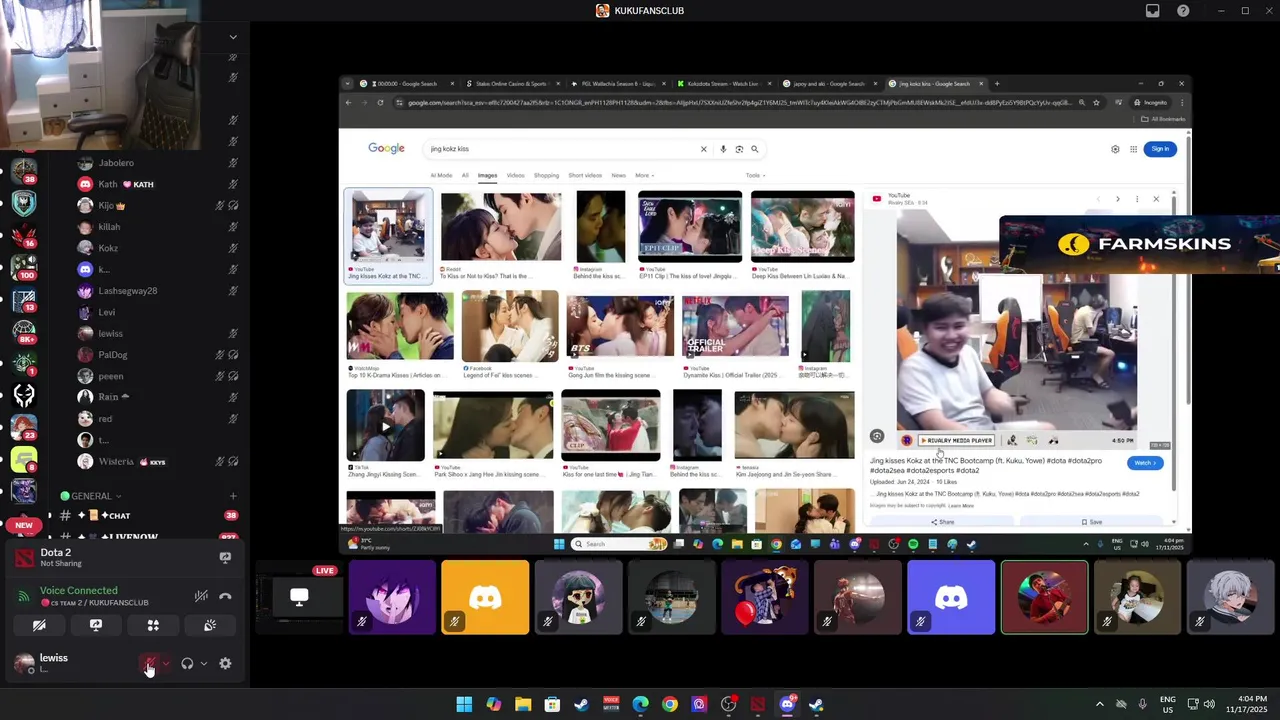This screenshot has height=720, width=1280.
Task: Open Discord help question-mark icon
Action: click(1183, 11)
